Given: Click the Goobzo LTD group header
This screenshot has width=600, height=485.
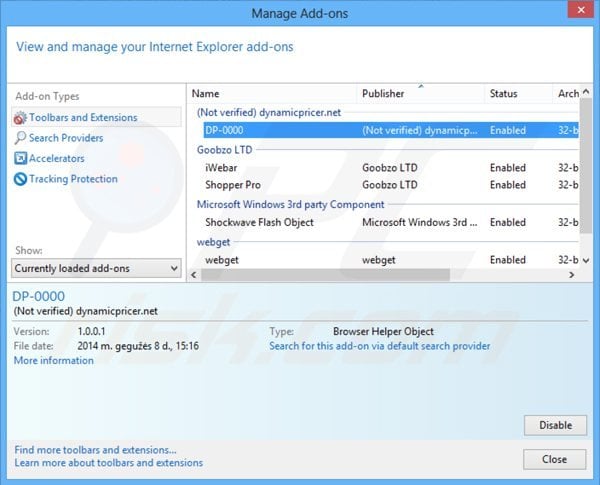Looking at the screenshot, I should point(225,150).
